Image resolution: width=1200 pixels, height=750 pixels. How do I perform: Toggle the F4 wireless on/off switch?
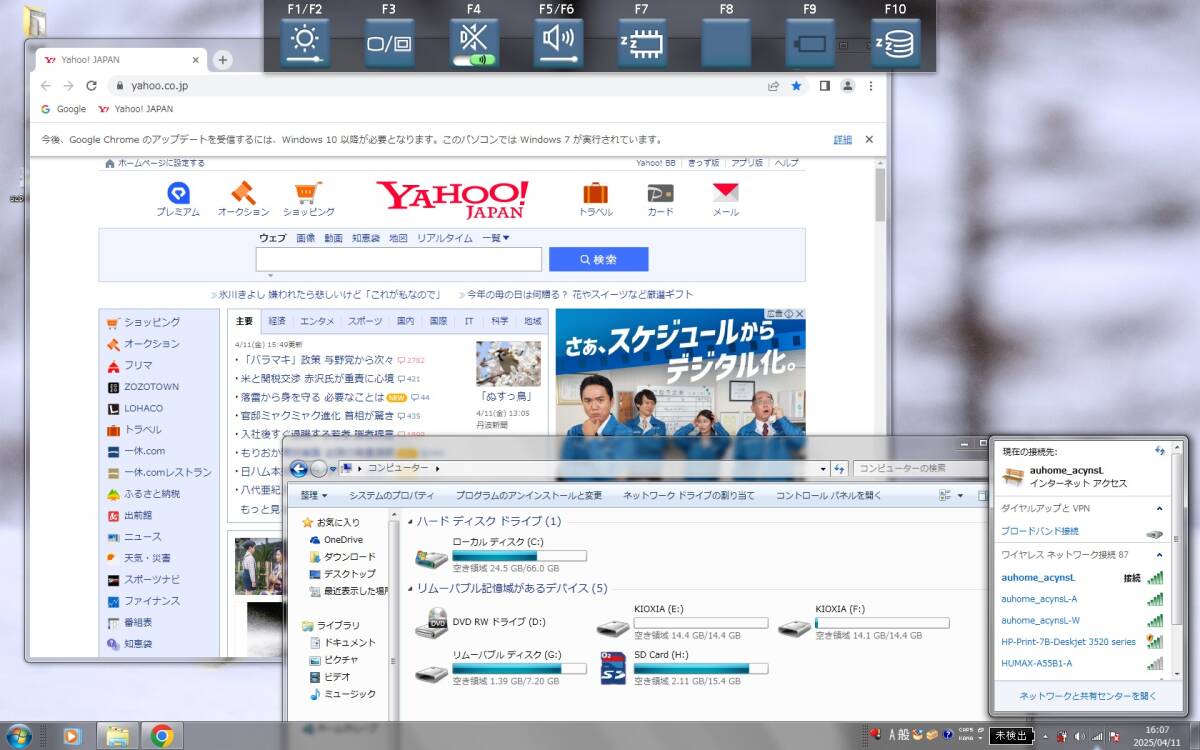(474, 59)
